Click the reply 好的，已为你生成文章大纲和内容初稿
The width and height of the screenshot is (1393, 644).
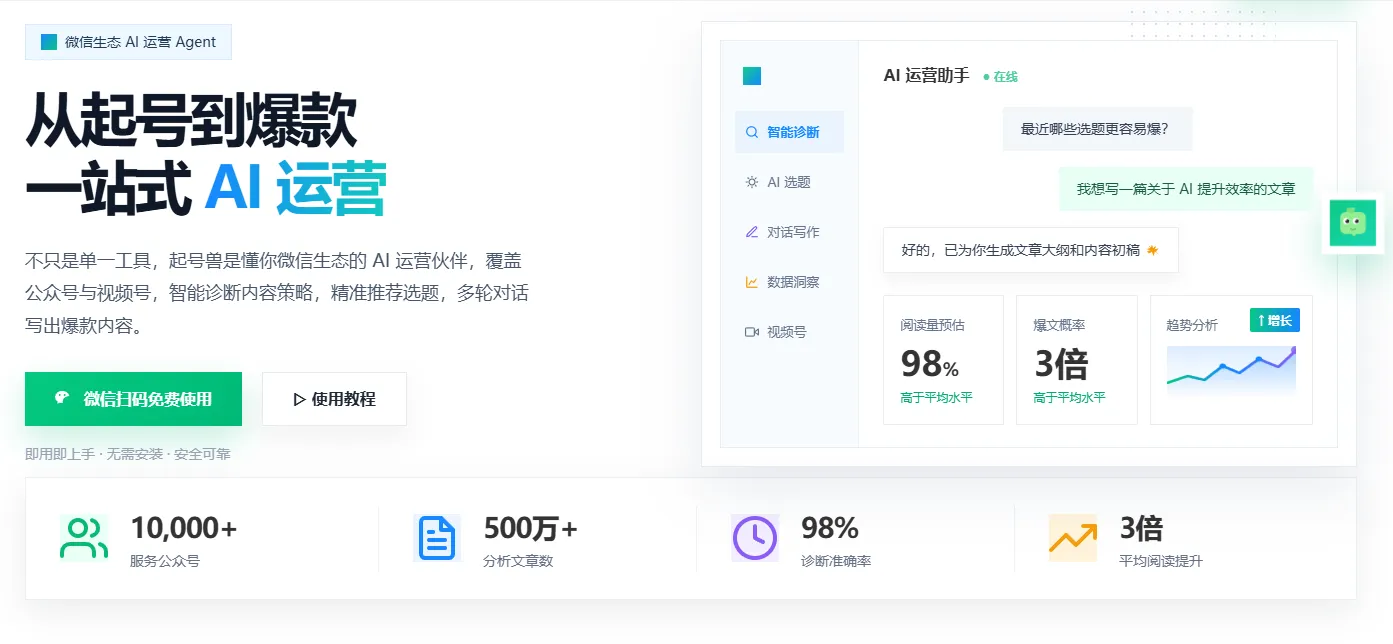tap(1030, 250)
